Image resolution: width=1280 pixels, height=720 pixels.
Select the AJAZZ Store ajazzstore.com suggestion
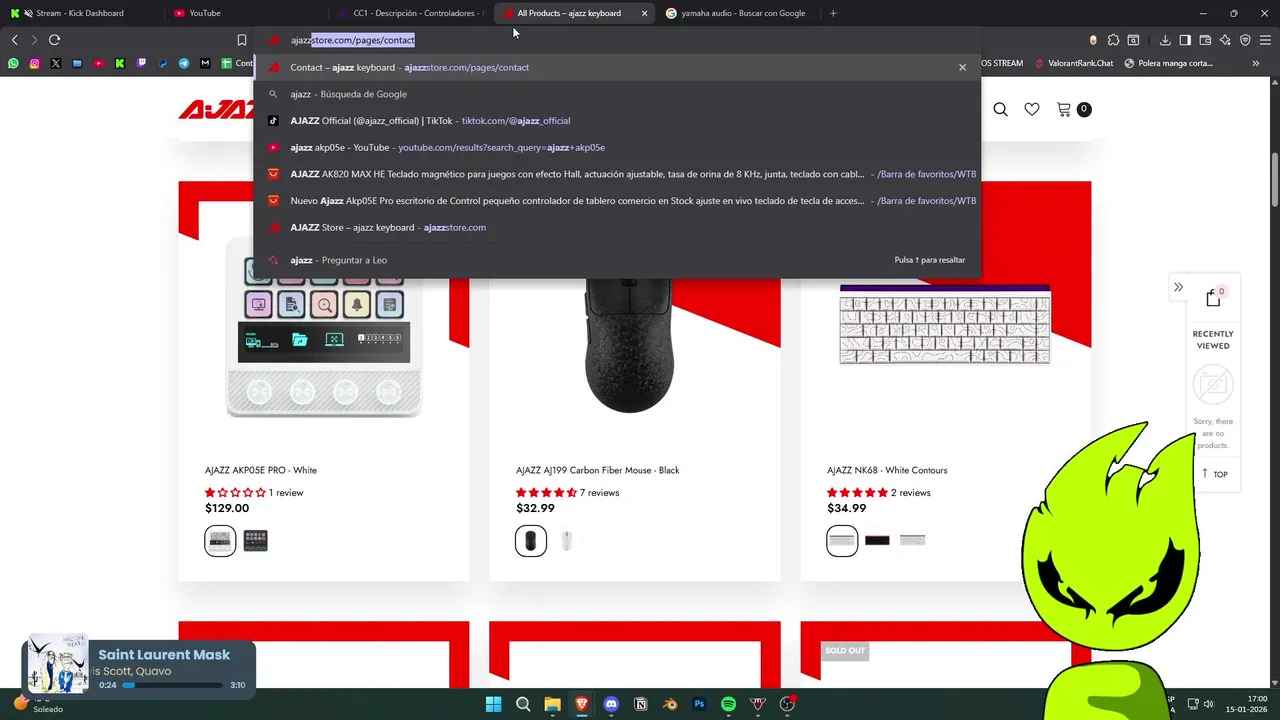pyautogui.click(x=617, y=227)
